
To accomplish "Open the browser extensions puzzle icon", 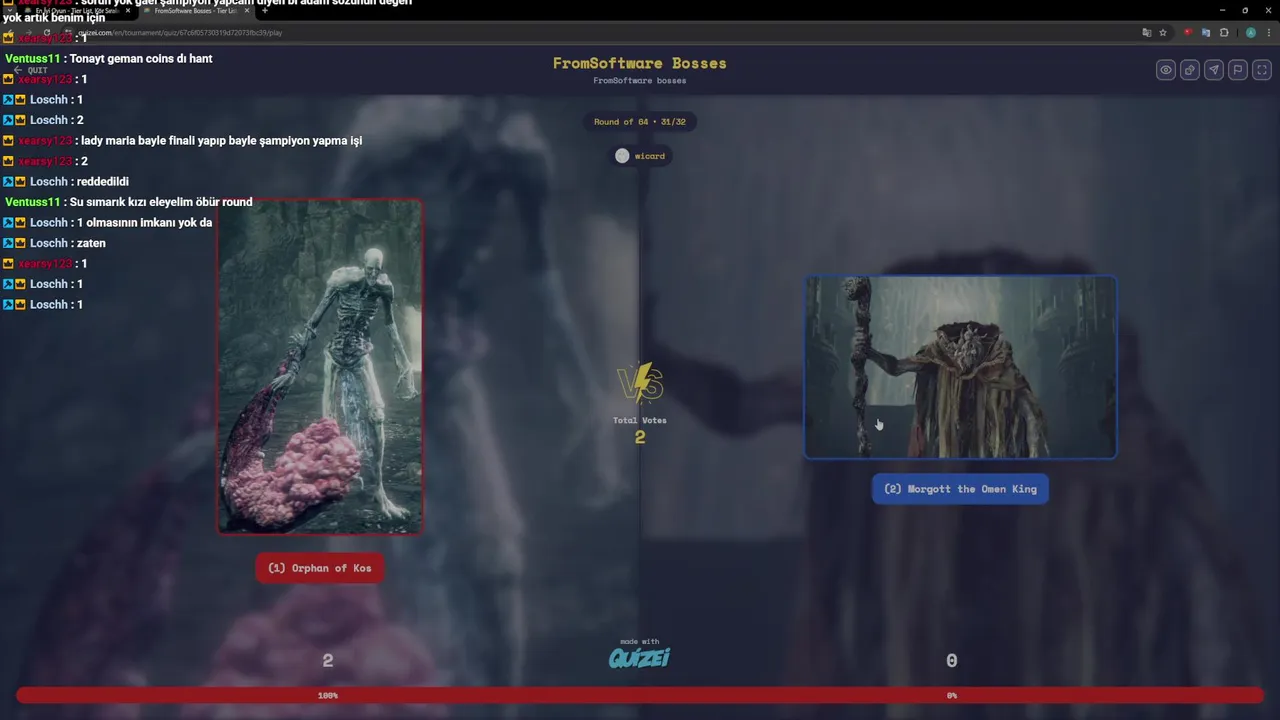I will 1224,32.
